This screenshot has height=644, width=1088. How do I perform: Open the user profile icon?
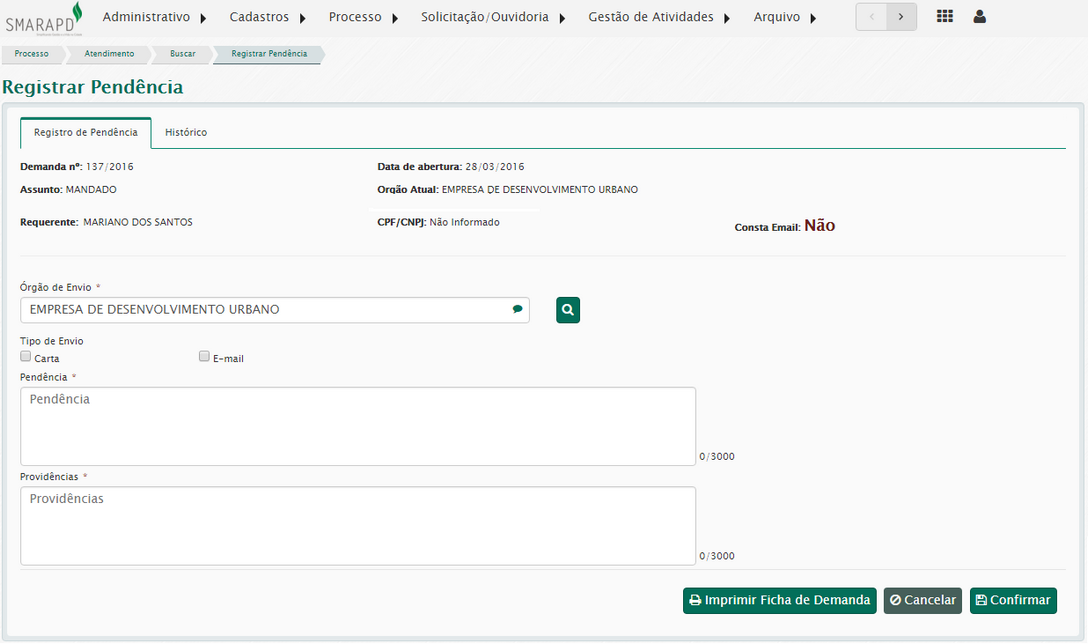tap(979, 17)
